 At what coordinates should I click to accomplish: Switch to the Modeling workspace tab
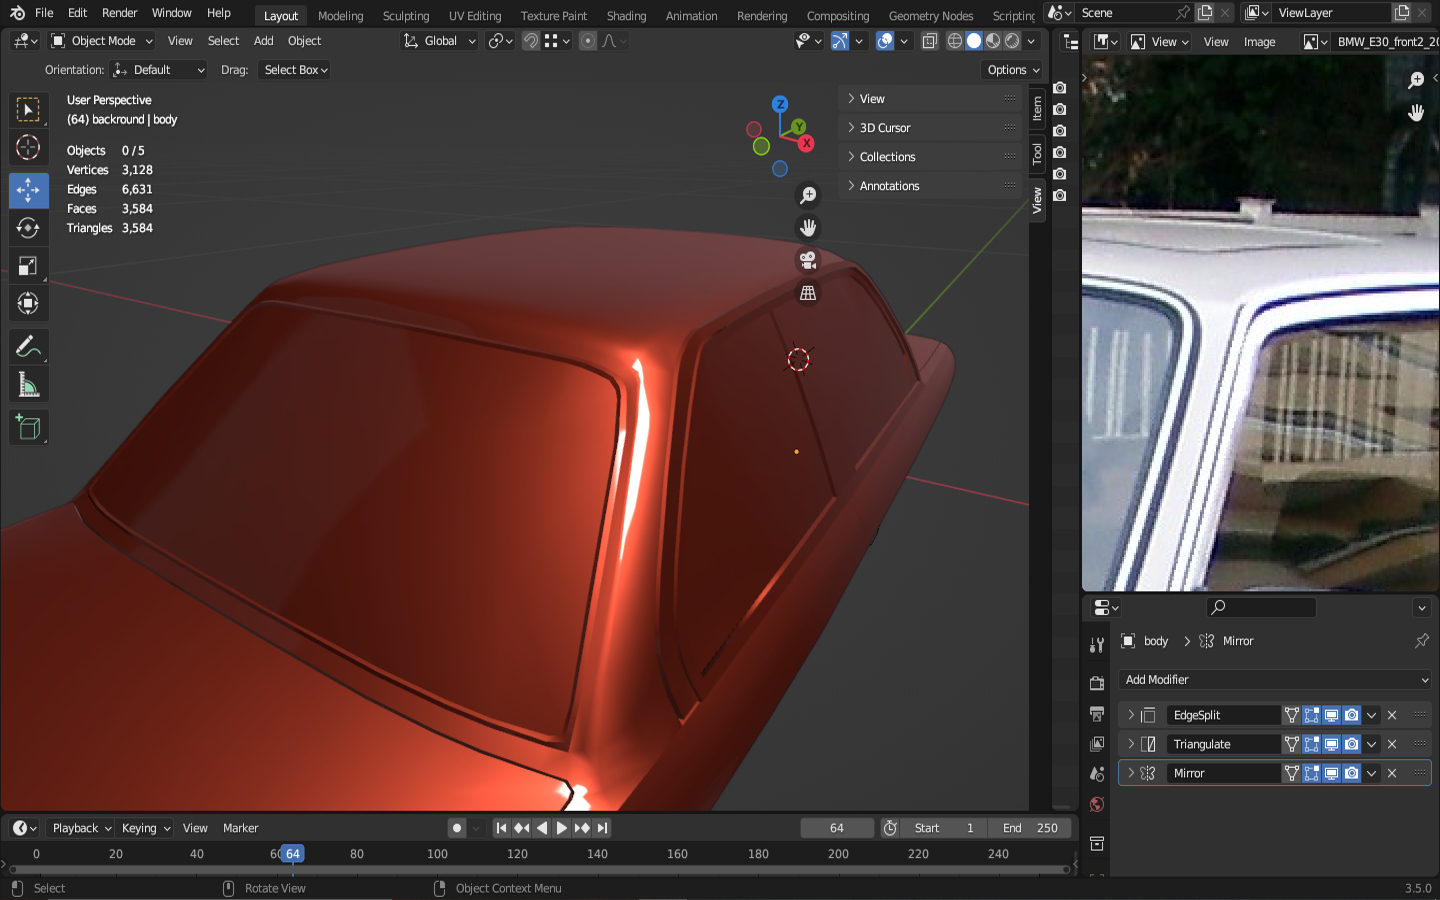coord(340,16)
